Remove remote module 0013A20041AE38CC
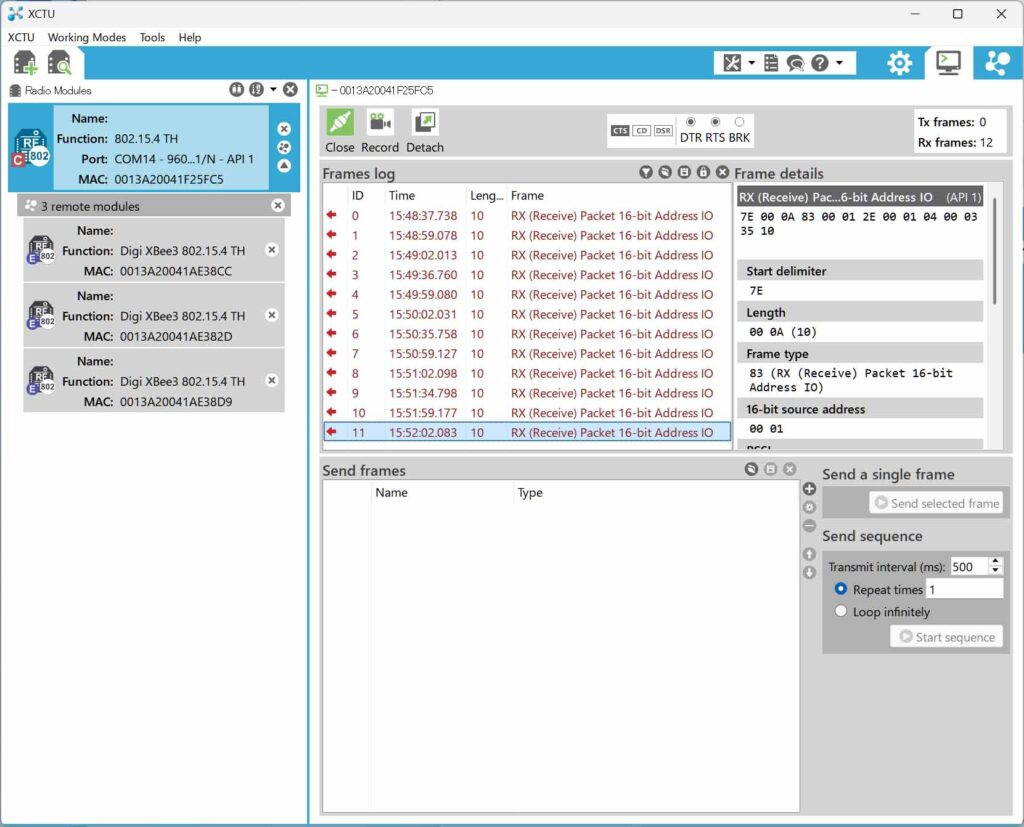Image resolution: width=1024 pixels, height=827 pixels. 272,250
